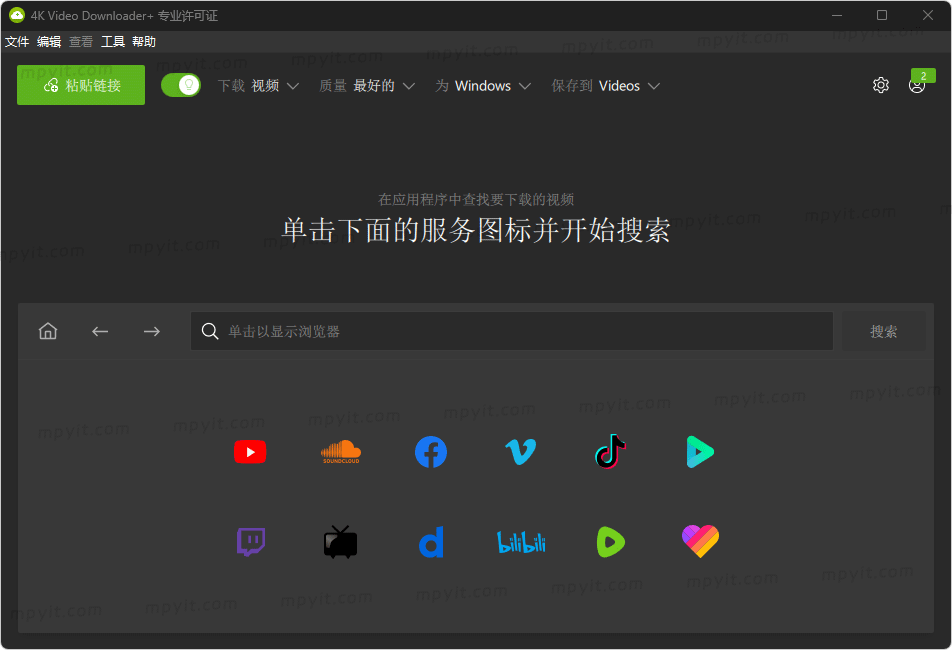Open the SoundCloud service icon
952x650 pixels.
341,452
